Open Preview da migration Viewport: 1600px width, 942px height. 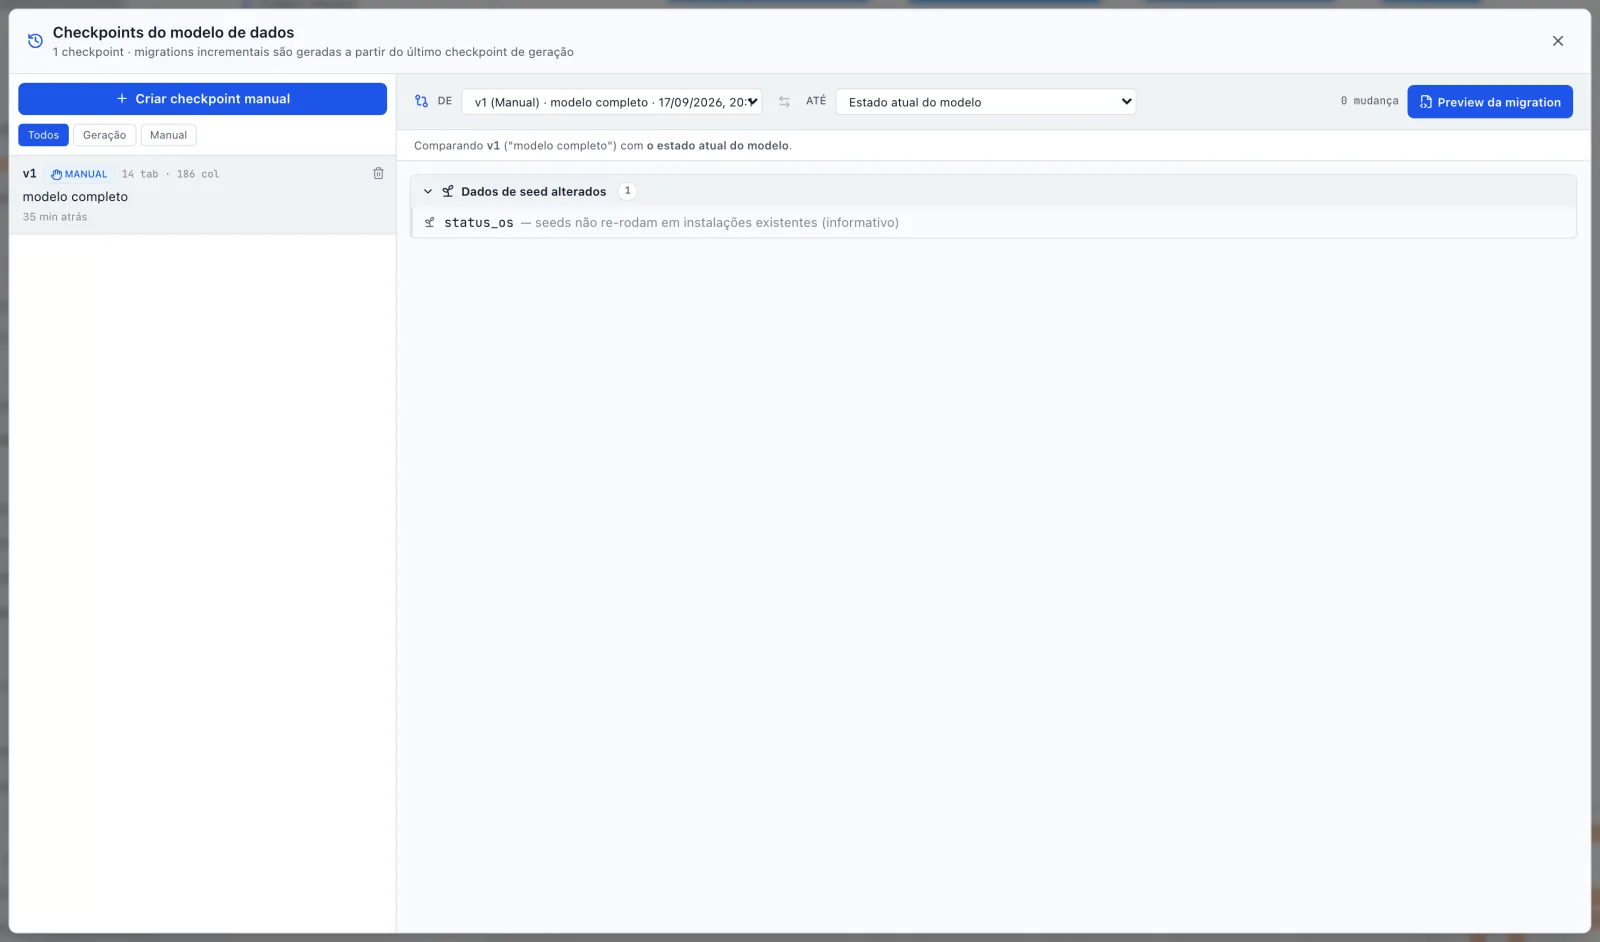click(1490, 102)
